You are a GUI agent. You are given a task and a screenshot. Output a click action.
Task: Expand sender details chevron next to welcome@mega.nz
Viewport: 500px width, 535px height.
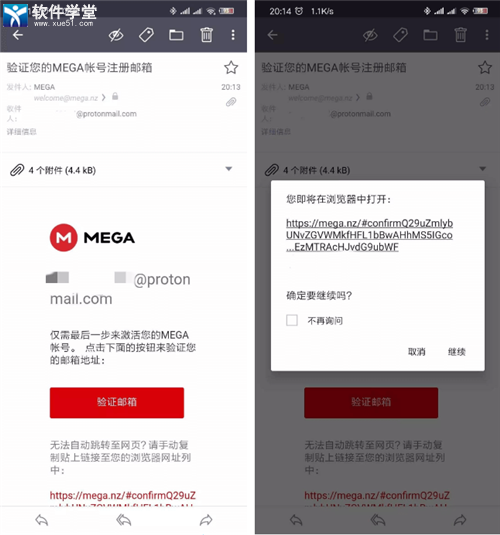tap(104, 98)
